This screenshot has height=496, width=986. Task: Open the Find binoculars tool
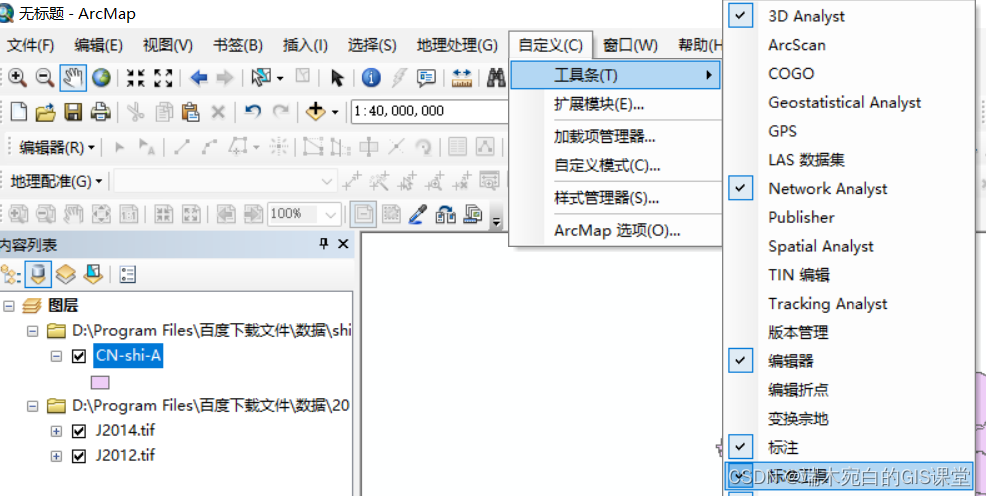tap(497, 77)
